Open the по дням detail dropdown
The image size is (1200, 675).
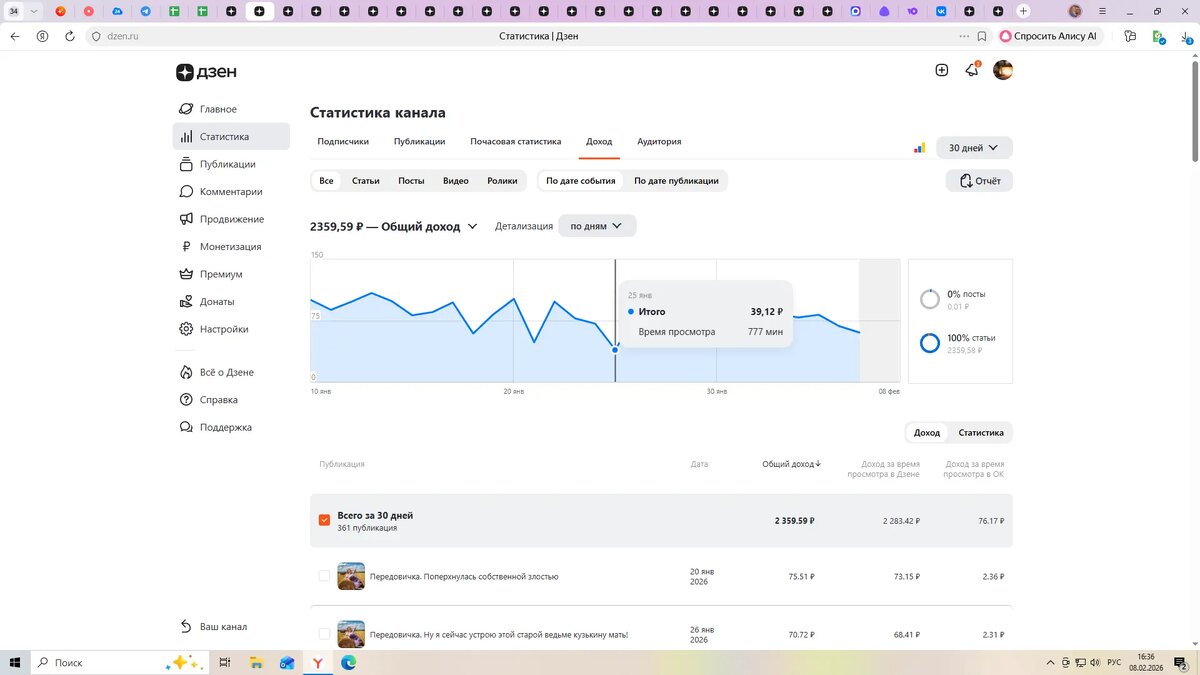coord(597,226)
